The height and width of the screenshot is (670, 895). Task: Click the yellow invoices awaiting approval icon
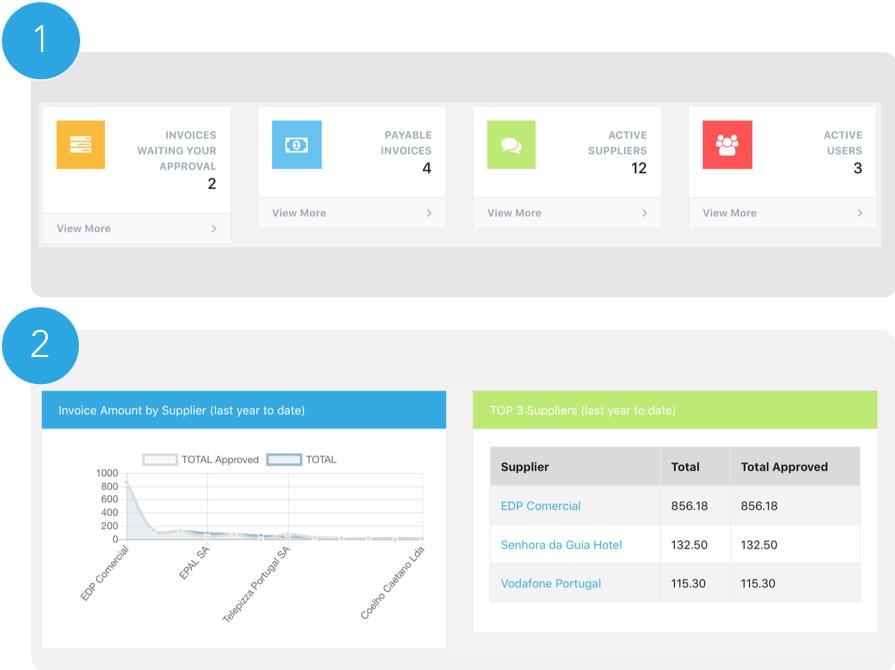pos(81,145)
